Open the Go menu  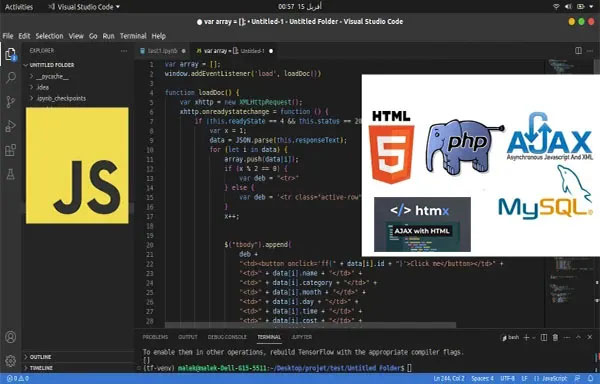pyautogui.click(x=93, y=36)
